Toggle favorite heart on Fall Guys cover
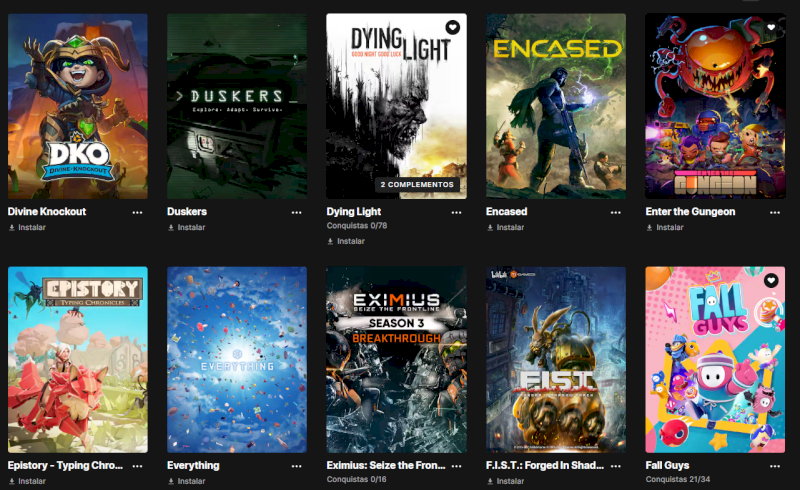The width and height of the screenshot is (800, 490). [771, 280]
